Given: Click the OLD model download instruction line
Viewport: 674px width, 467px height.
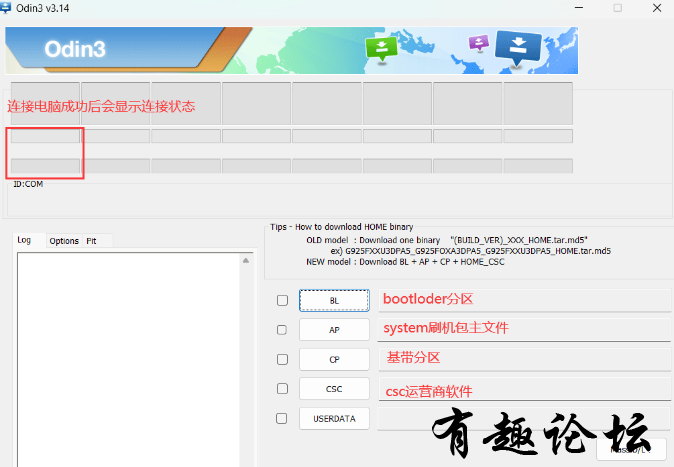Looking at the screenshot, I should (447, 240).
